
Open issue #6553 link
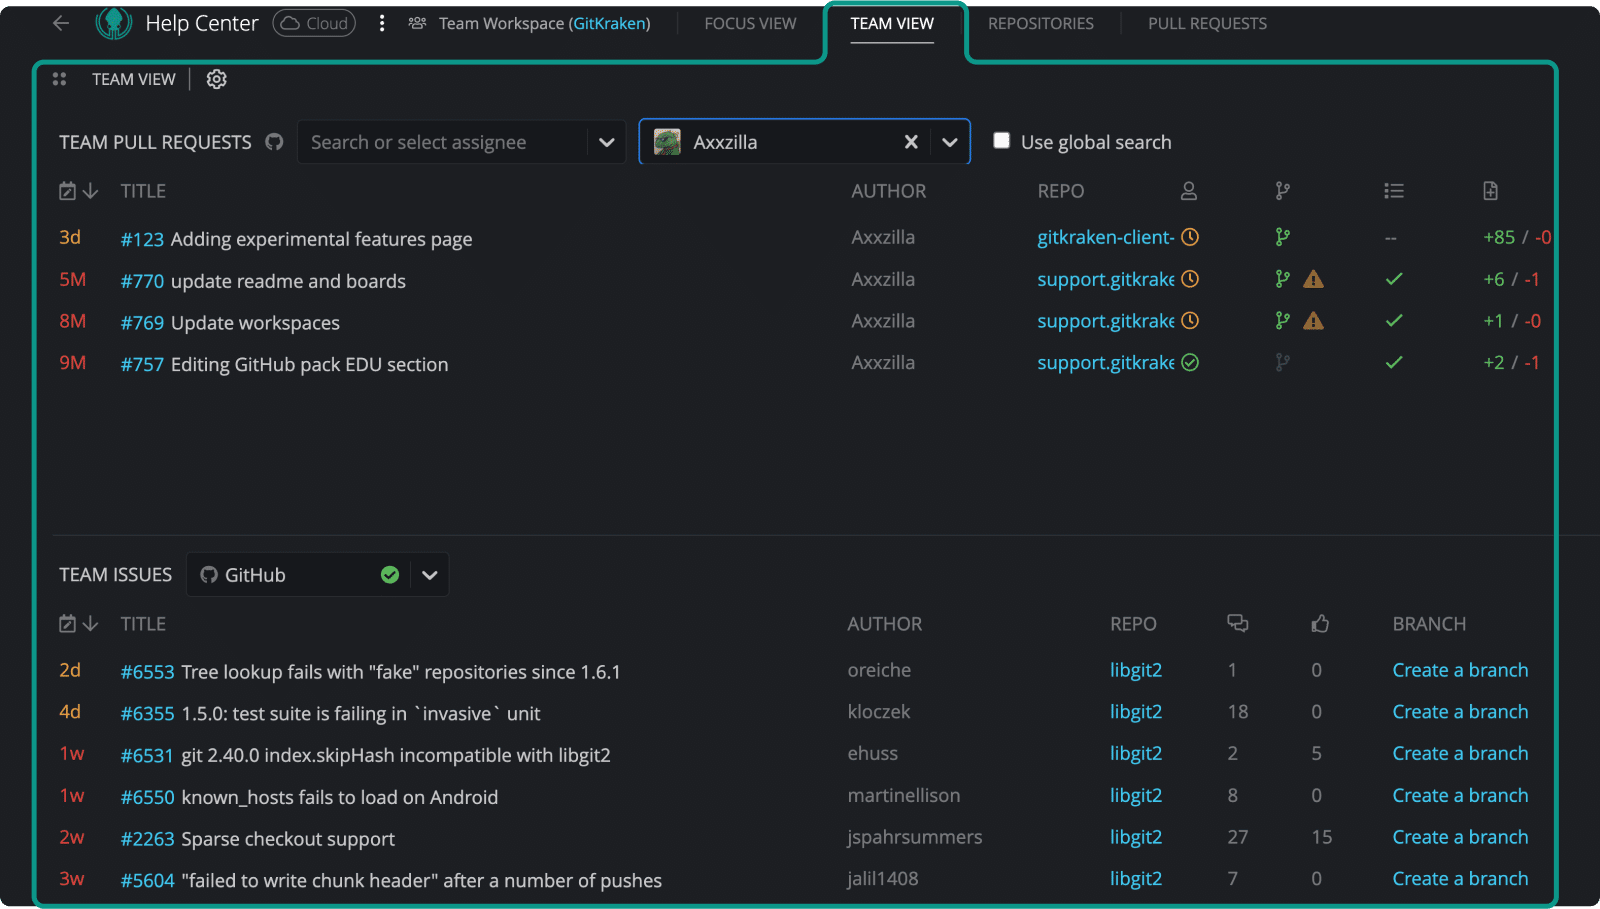tap(147, 672)
